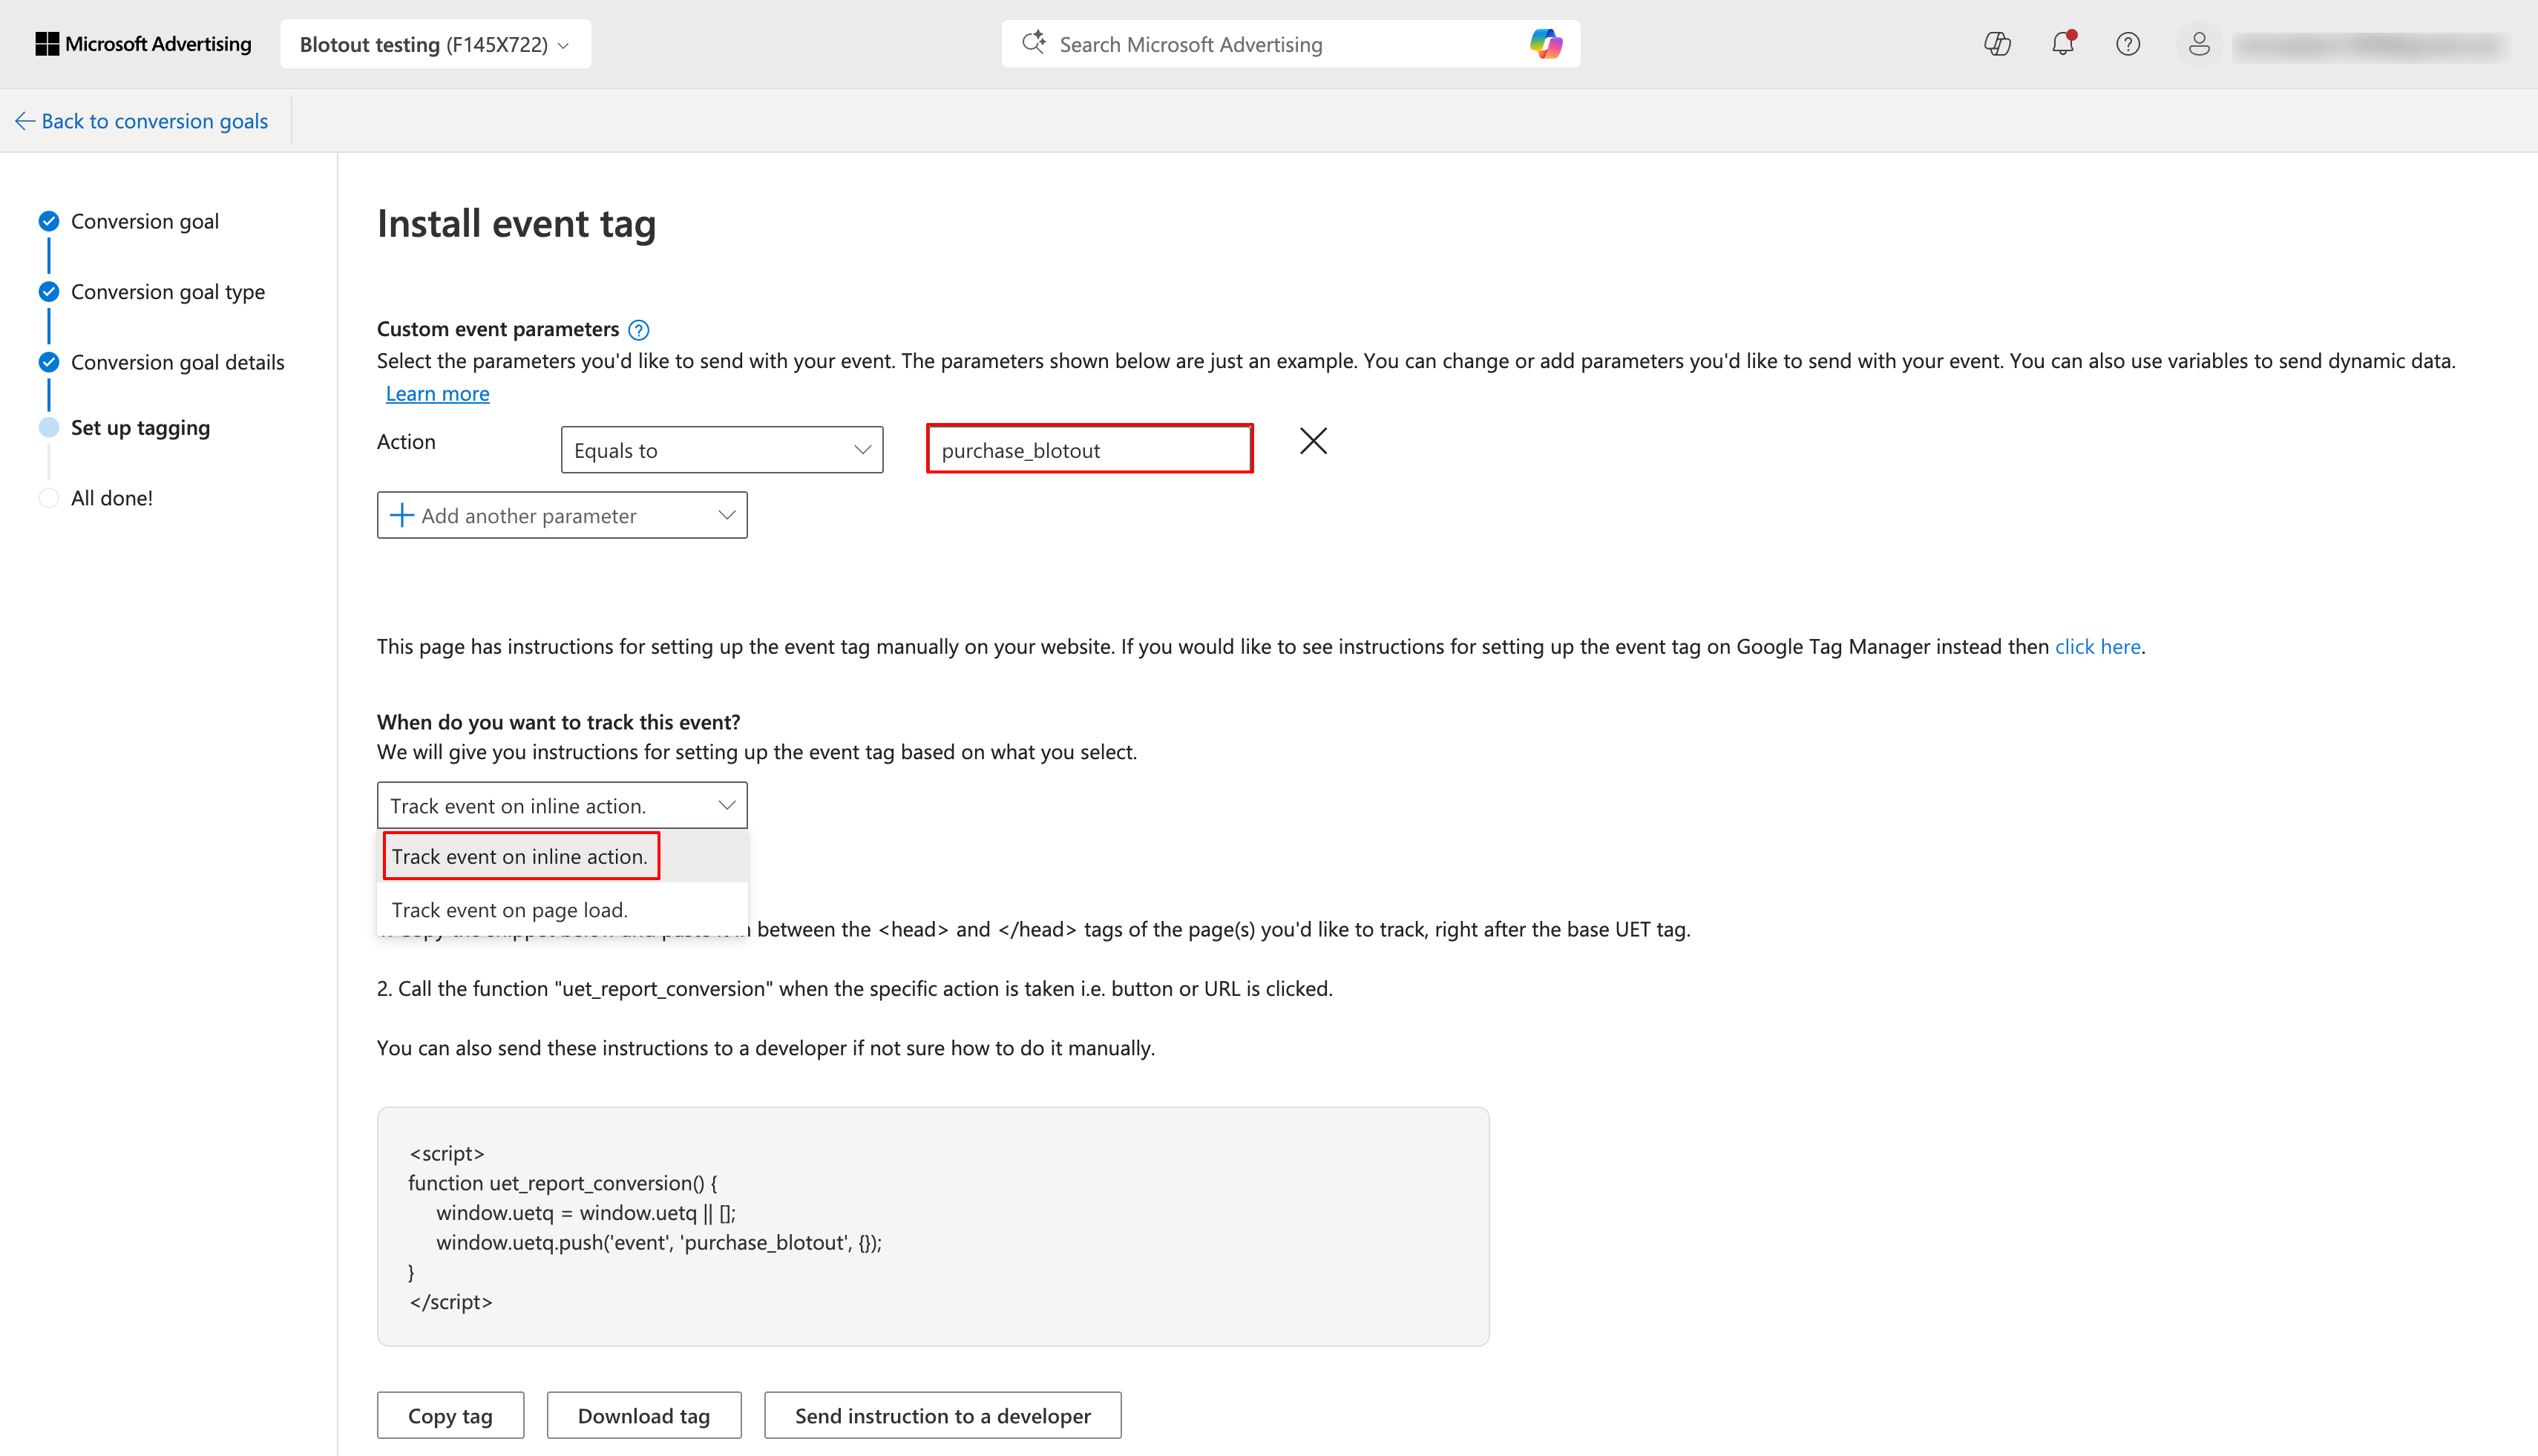Select Track event on page load option
Screen dimensions: 2538x1456
(x=509, y=910)
